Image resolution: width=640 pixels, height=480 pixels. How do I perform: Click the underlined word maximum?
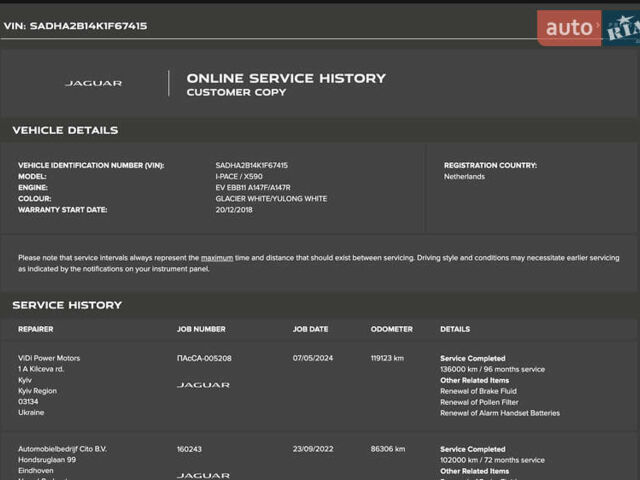pyautogui.click(x=217, y=258)
